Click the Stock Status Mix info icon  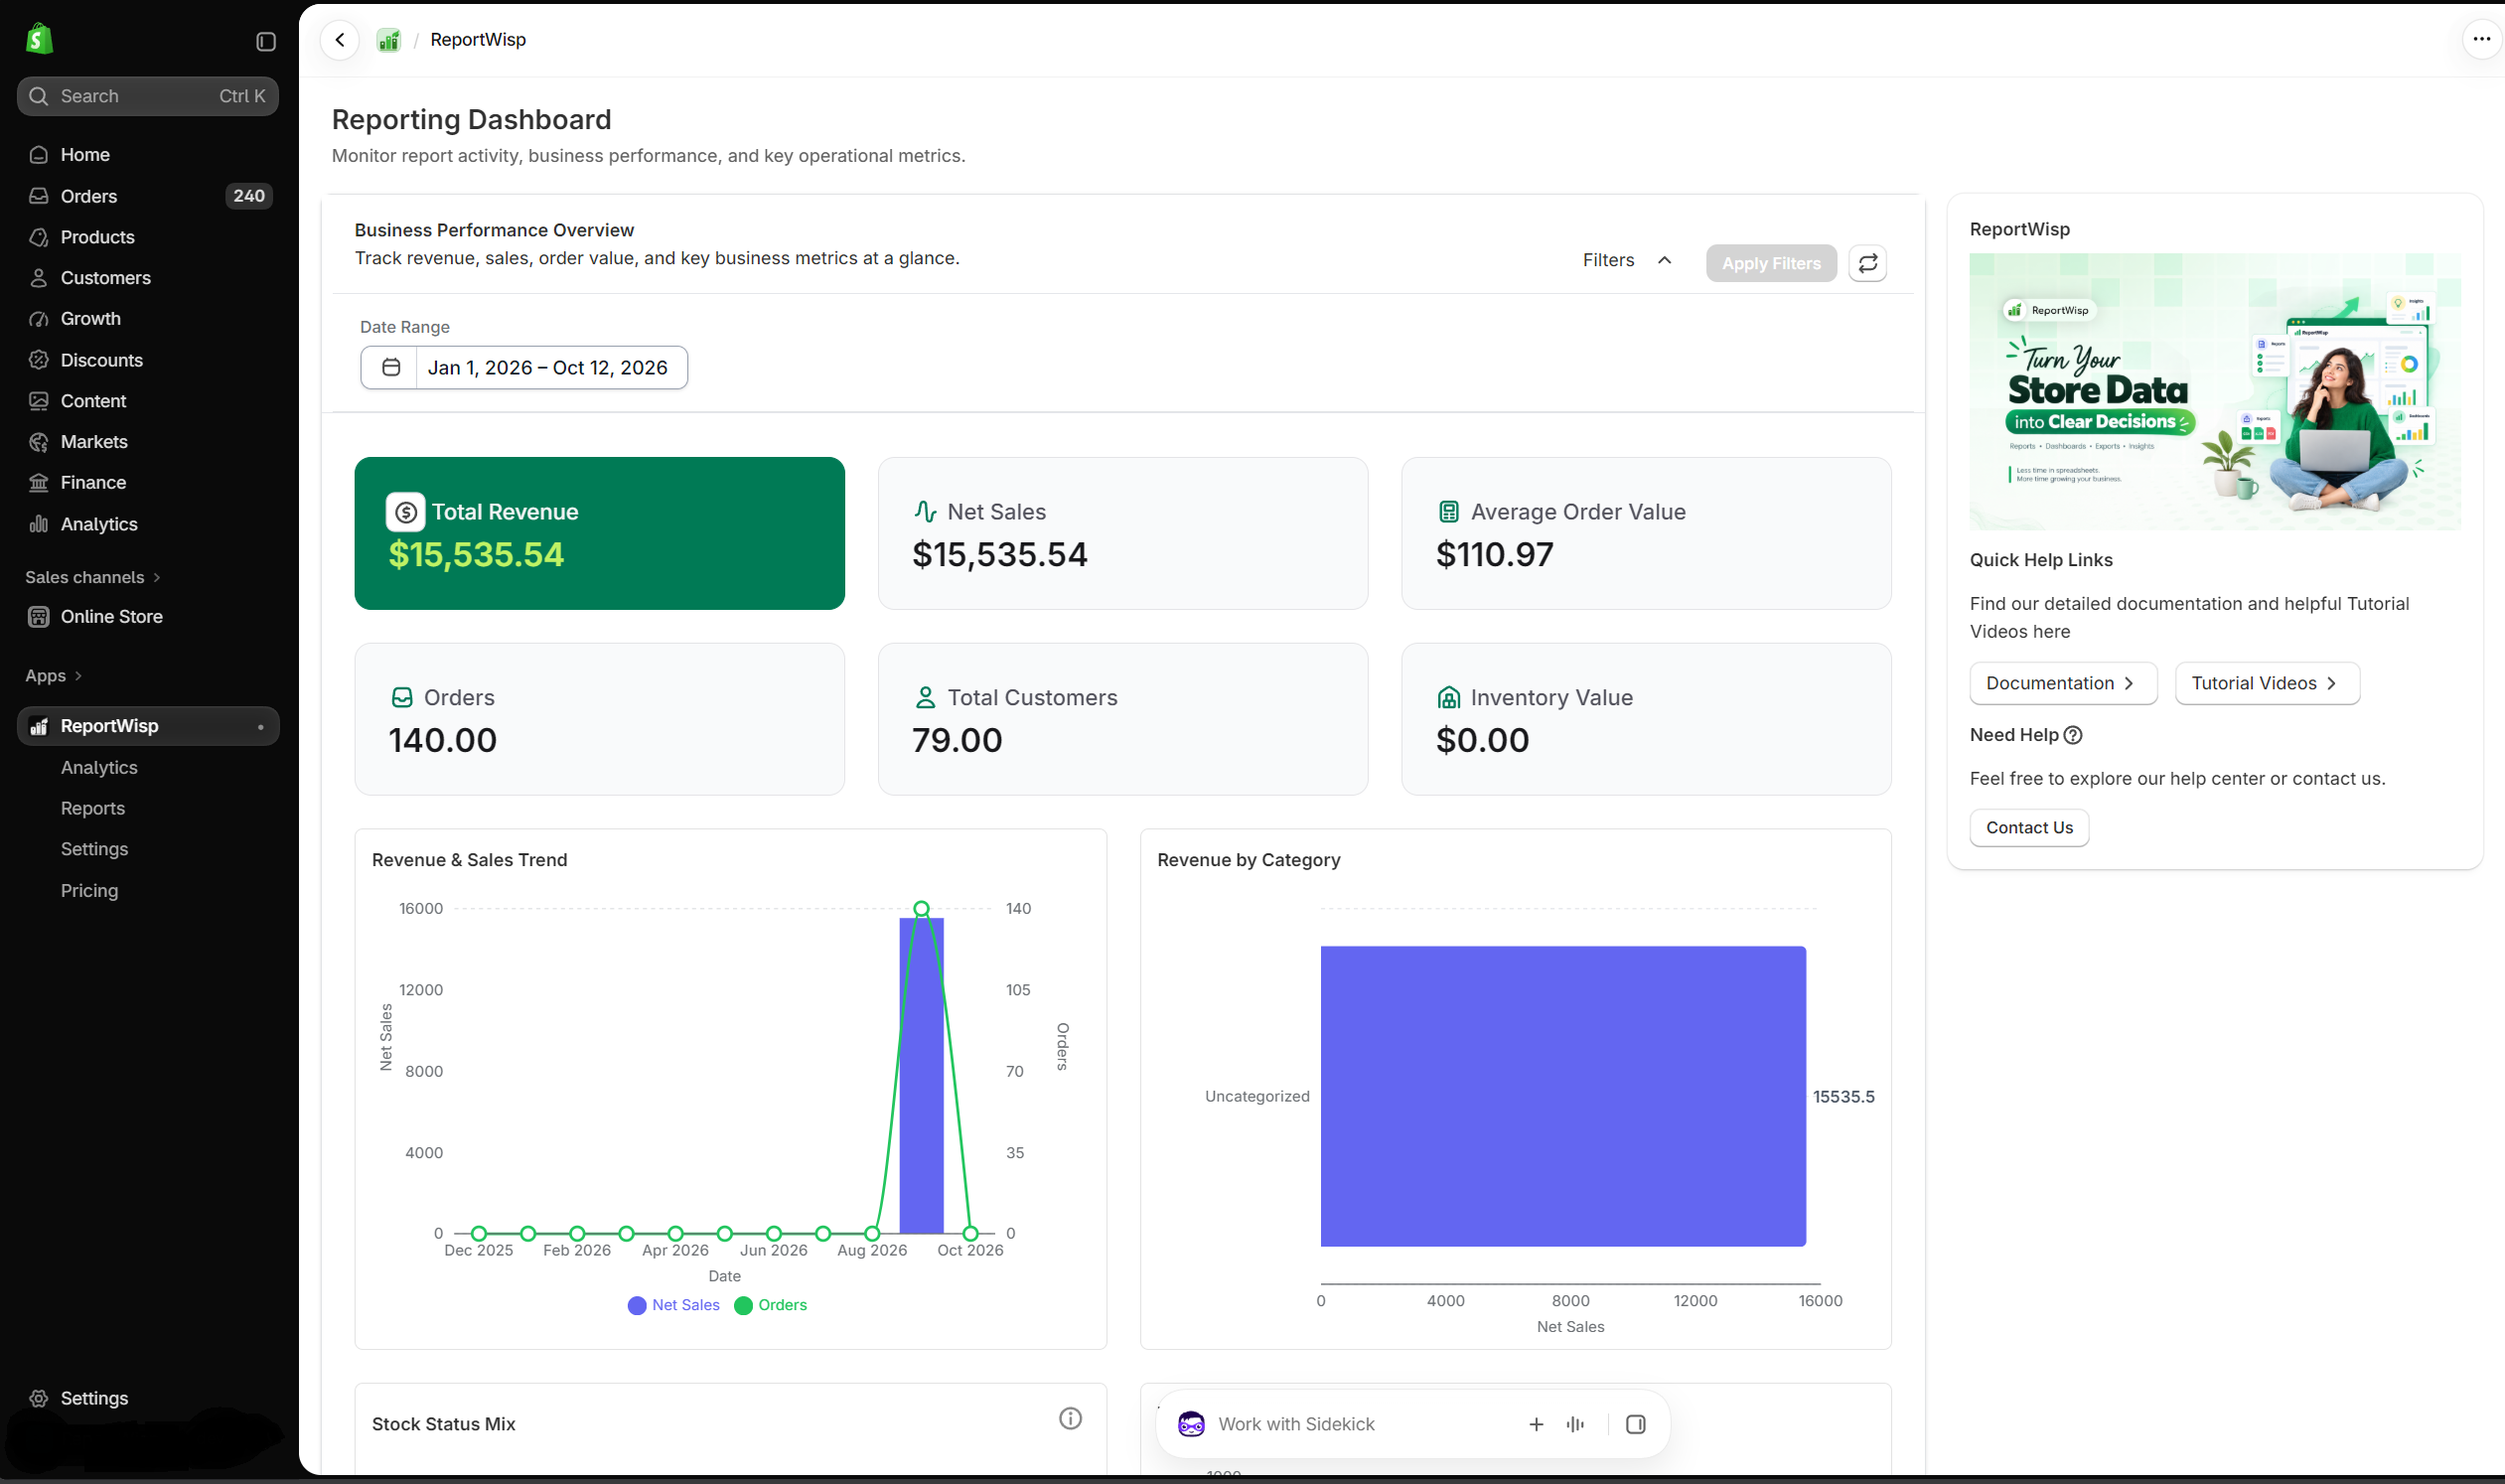1070,1418
